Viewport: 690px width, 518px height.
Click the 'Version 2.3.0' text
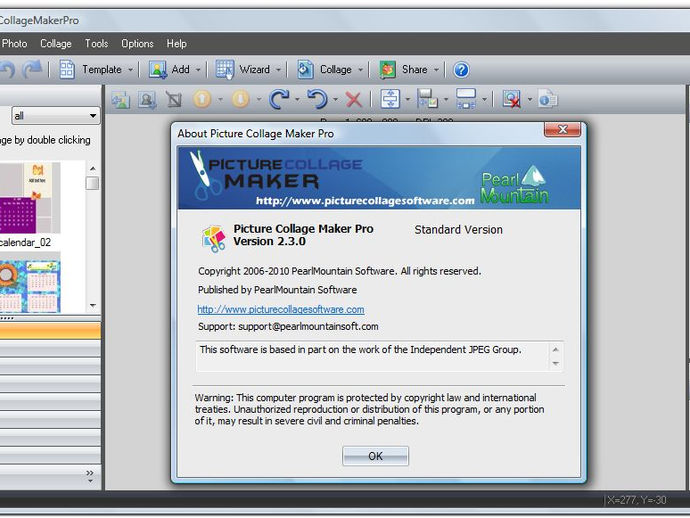269,242
